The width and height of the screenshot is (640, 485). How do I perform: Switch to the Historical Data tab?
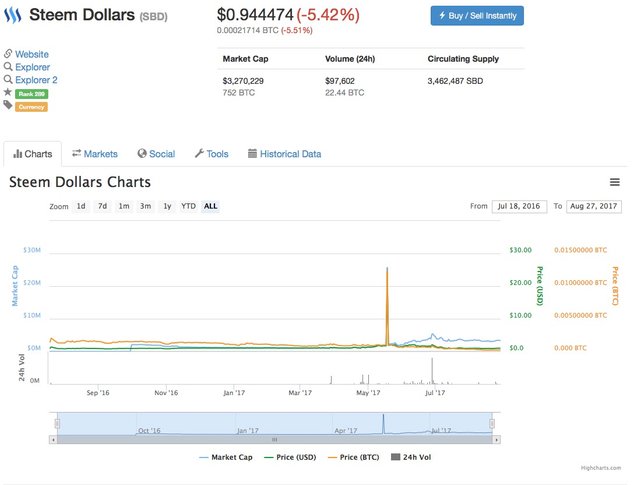tap(284, 154)
